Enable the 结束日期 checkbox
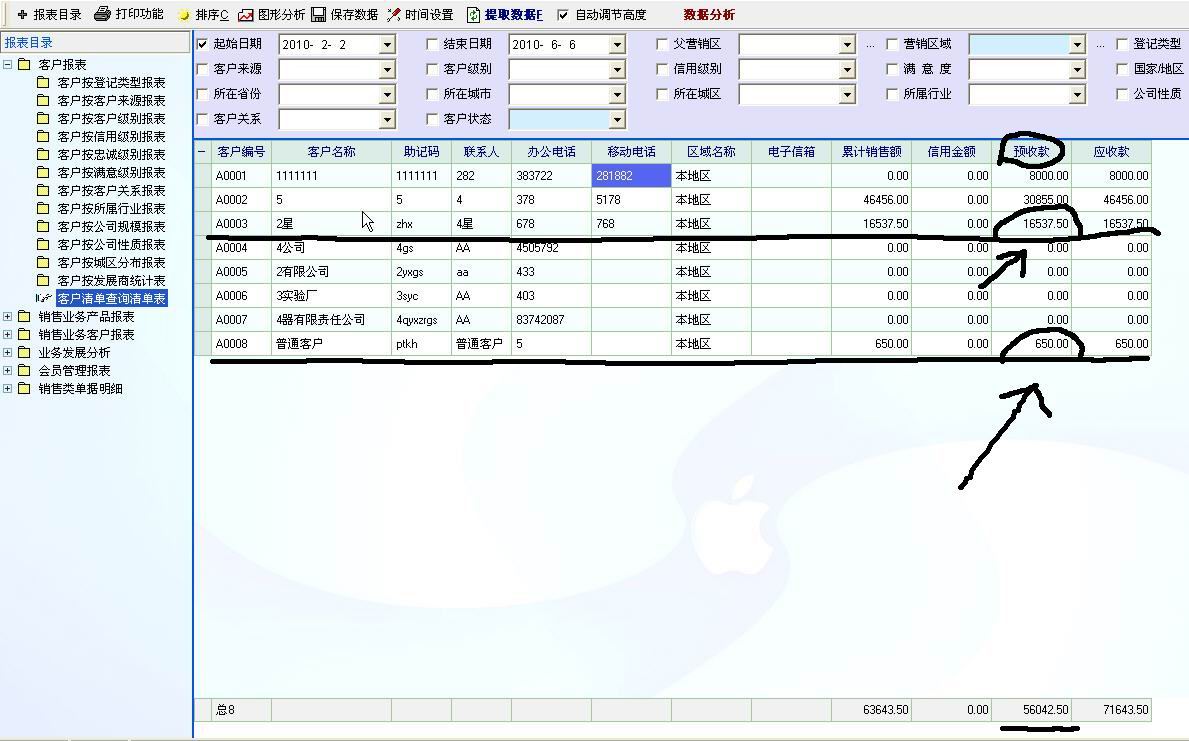The height and width of the screenshot is (741, 1189). pyautogui.click(x=432, y=44)
